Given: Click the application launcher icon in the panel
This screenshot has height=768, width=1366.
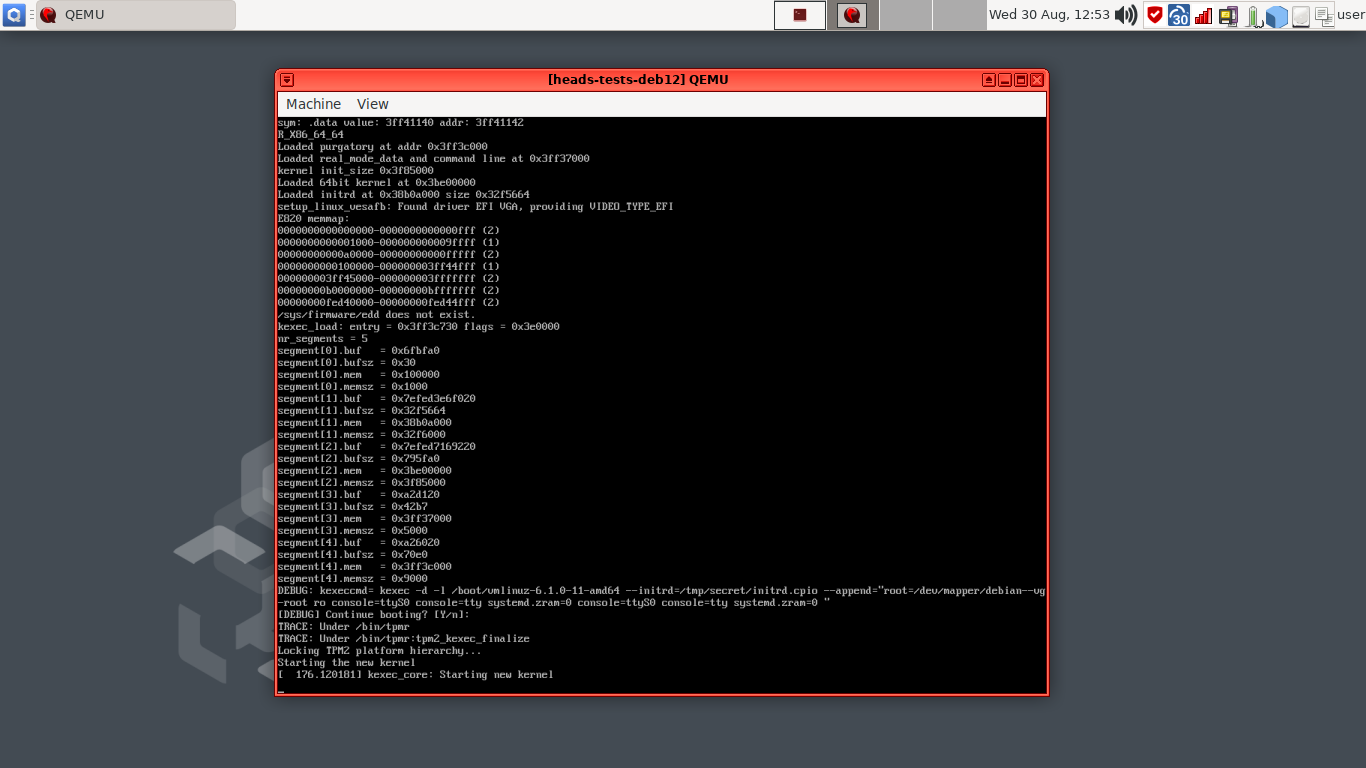Looking at the screenshot, I should click(13, 14).
